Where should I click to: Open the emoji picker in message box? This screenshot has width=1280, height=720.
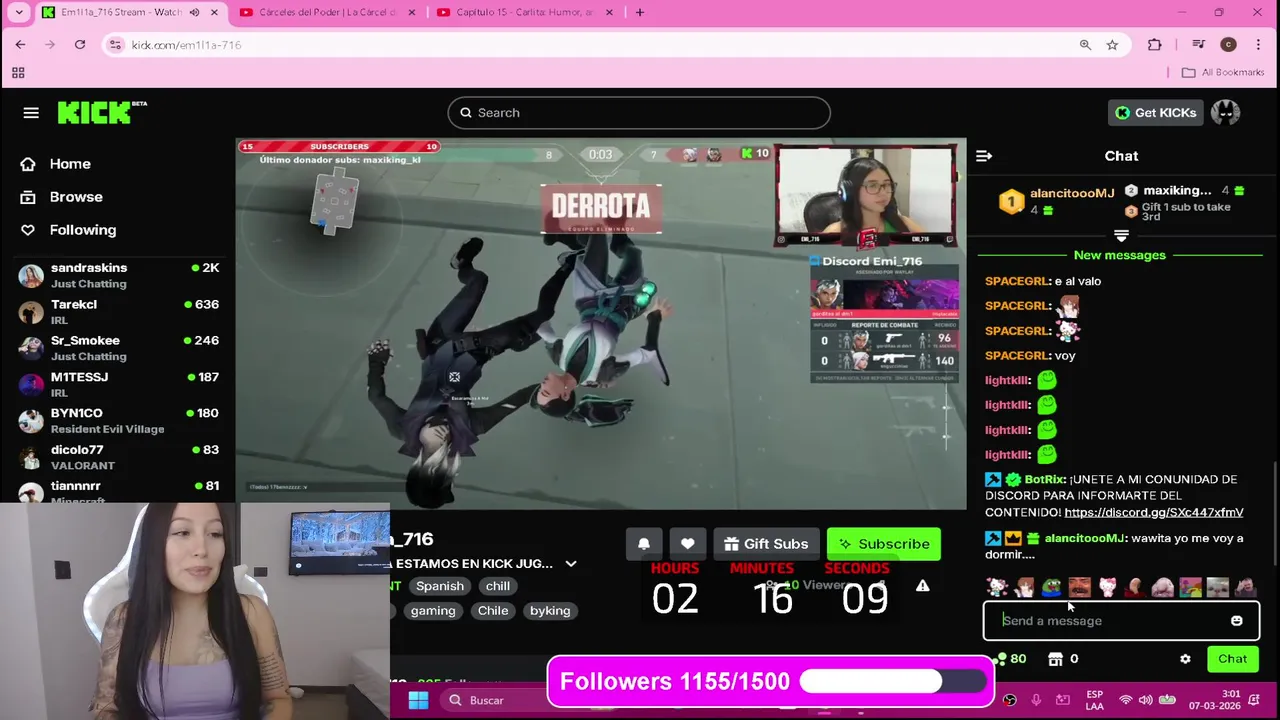[1236, 621]
